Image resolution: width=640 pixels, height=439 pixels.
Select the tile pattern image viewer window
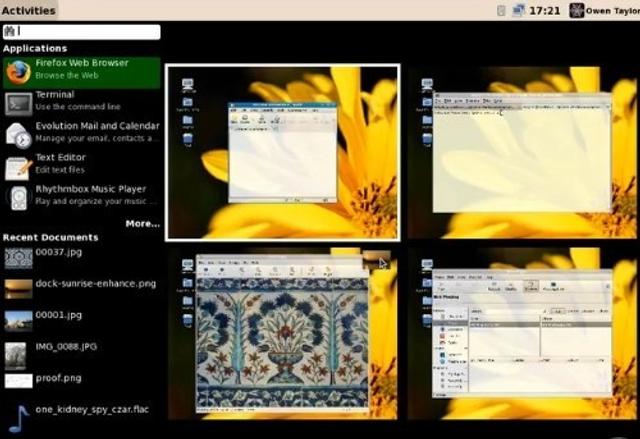coord(283,338)
